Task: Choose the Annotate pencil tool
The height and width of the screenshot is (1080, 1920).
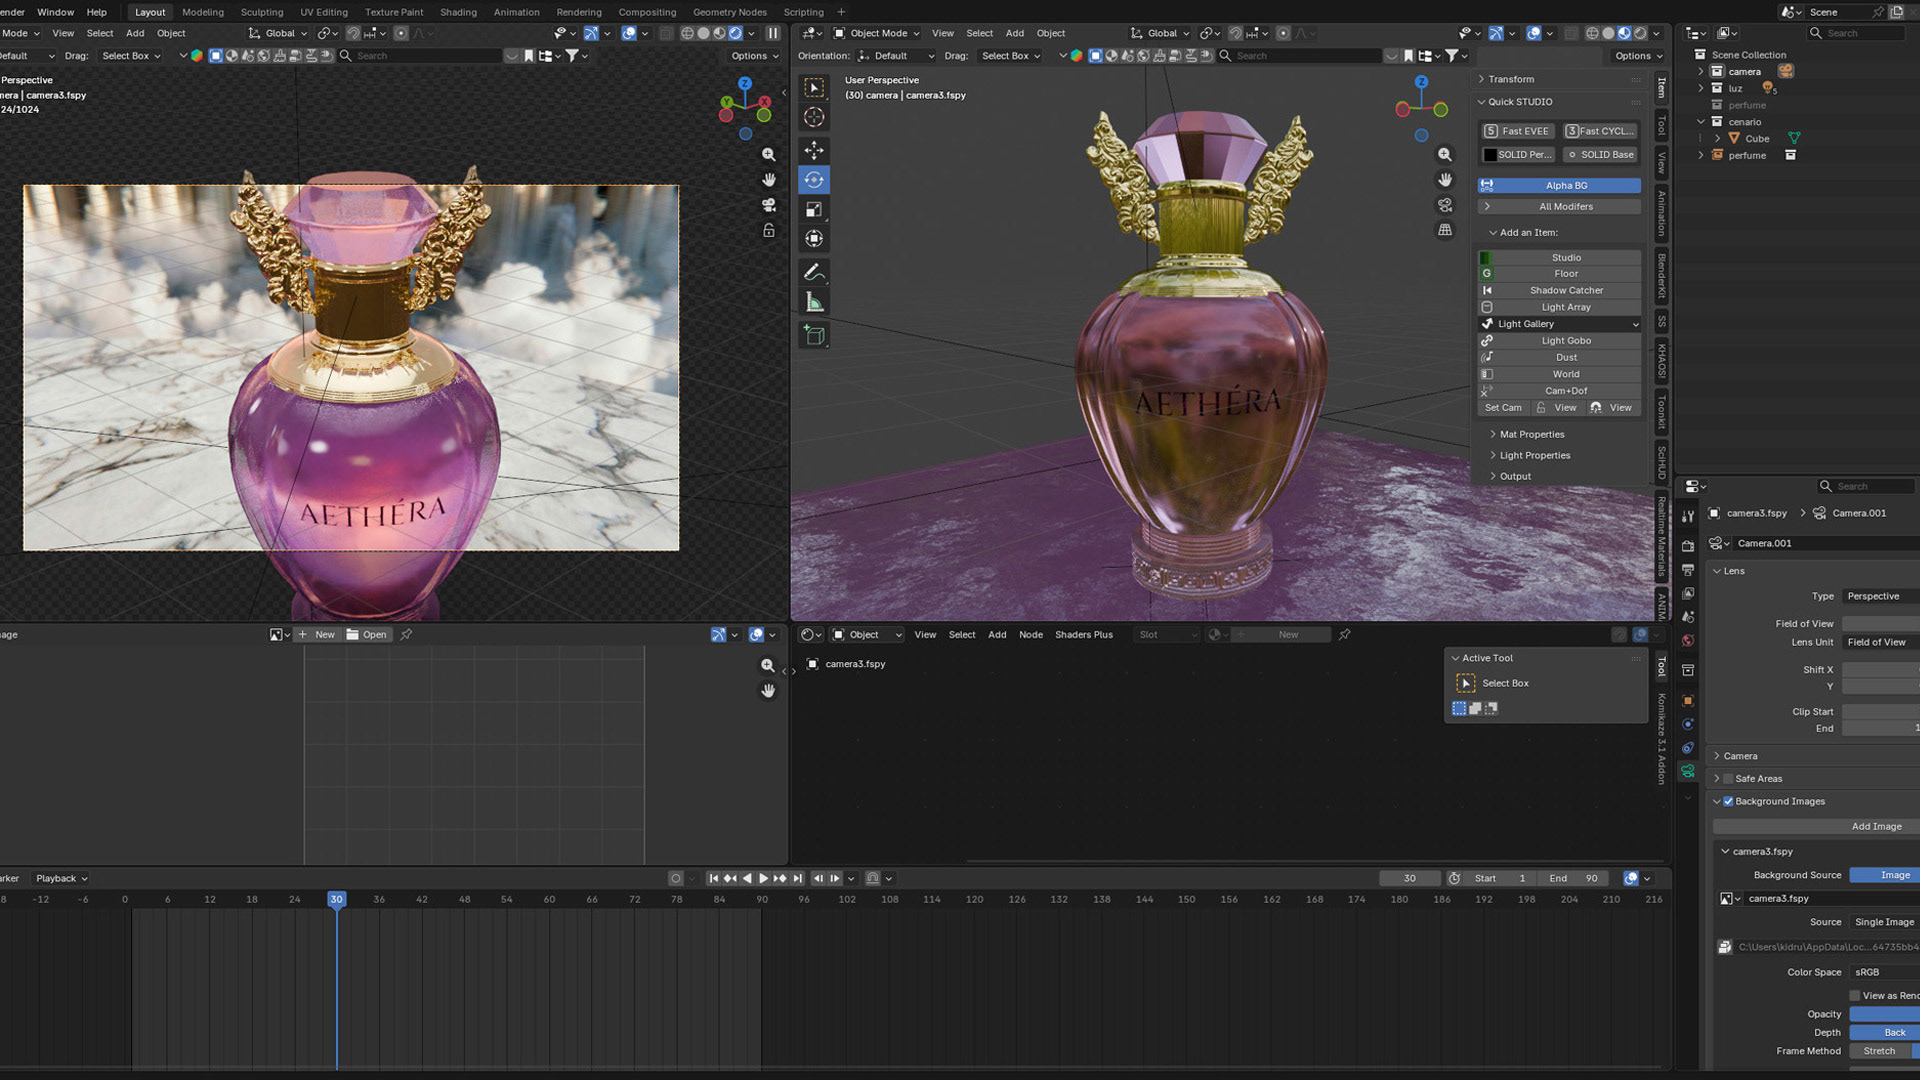Action: pyautogui.click(x=814, y=272)
